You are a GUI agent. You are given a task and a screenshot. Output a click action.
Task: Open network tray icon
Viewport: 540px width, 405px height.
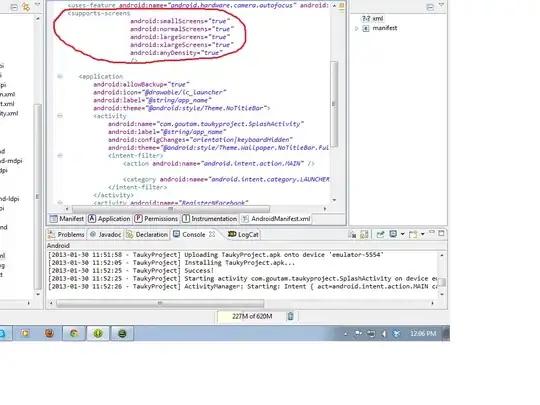[371, 334]
